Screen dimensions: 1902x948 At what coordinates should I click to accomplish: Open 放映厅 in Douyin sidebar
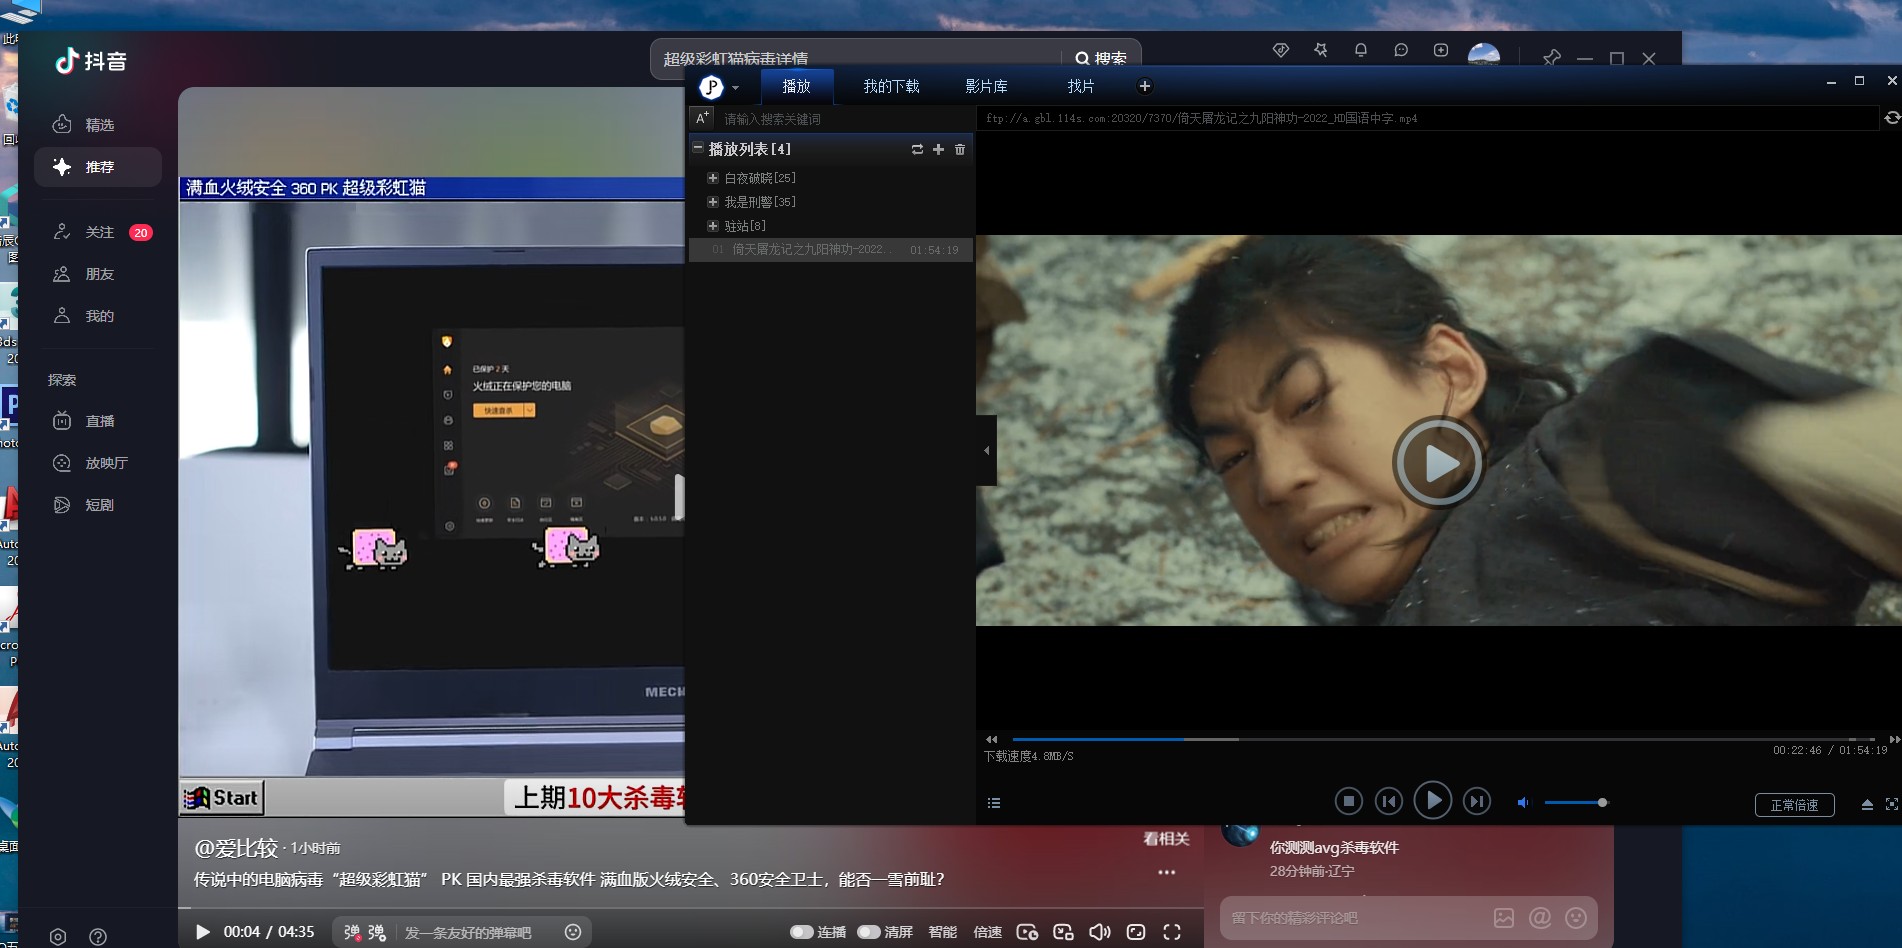tap(98, 463)
